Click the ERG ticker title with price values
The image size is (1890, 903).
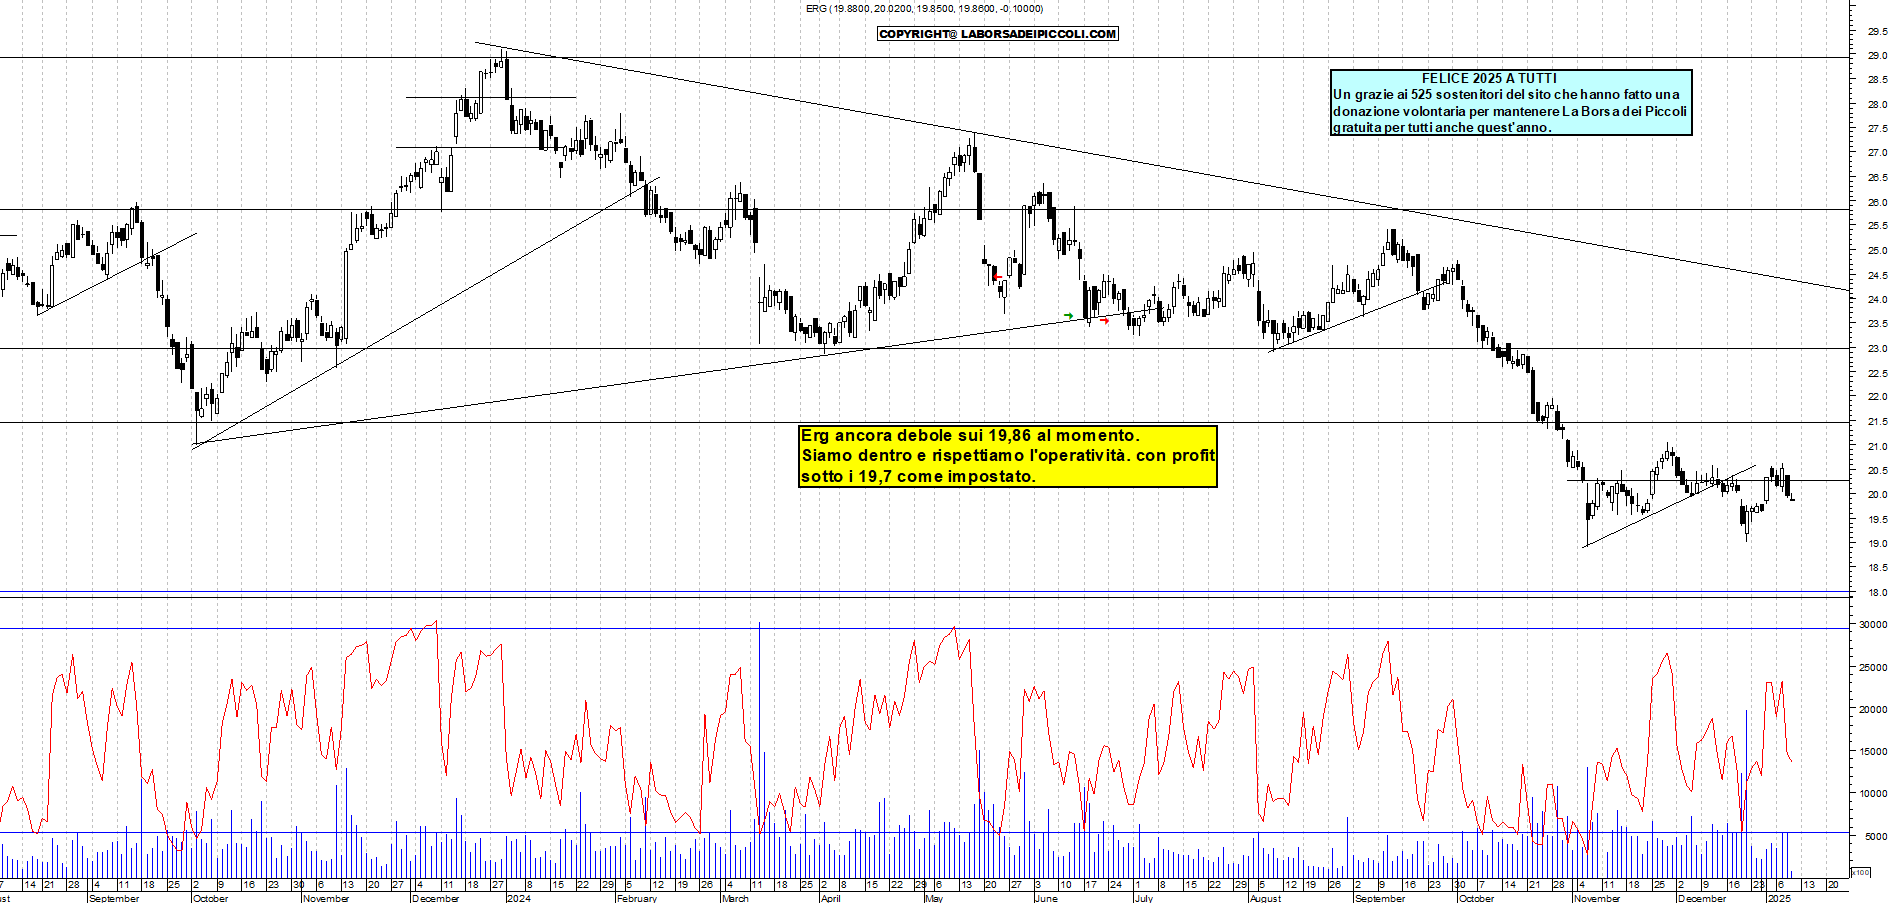tap(925, 9)
